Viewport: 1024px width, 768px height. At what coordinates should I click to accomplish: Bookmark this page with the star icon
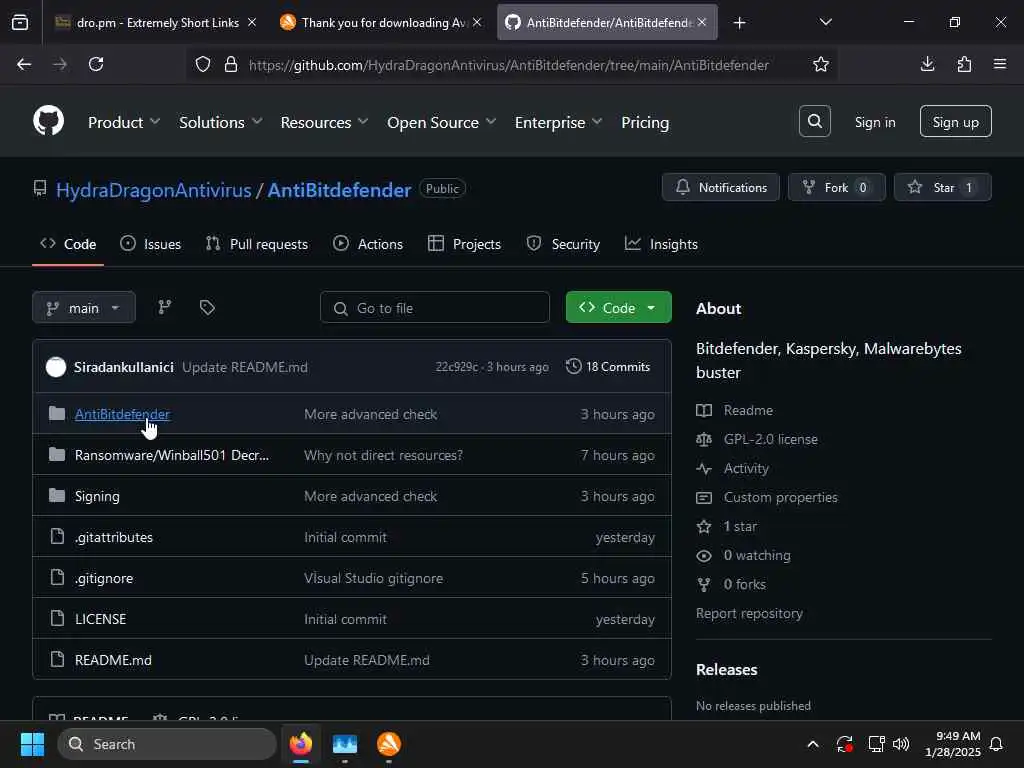click(x=821, y=64)
